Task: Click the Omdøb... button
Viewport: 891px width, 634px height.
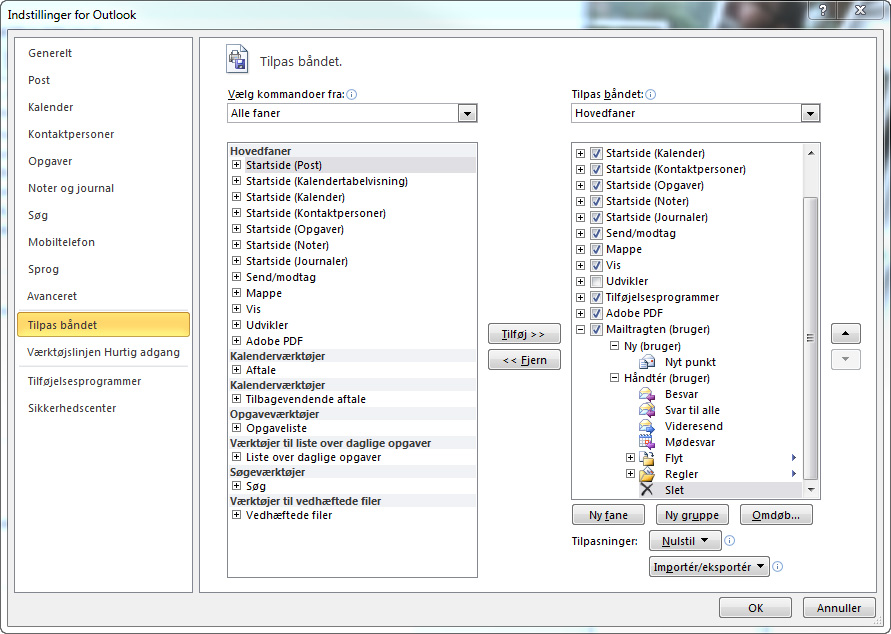Action: tap(776, 515)
